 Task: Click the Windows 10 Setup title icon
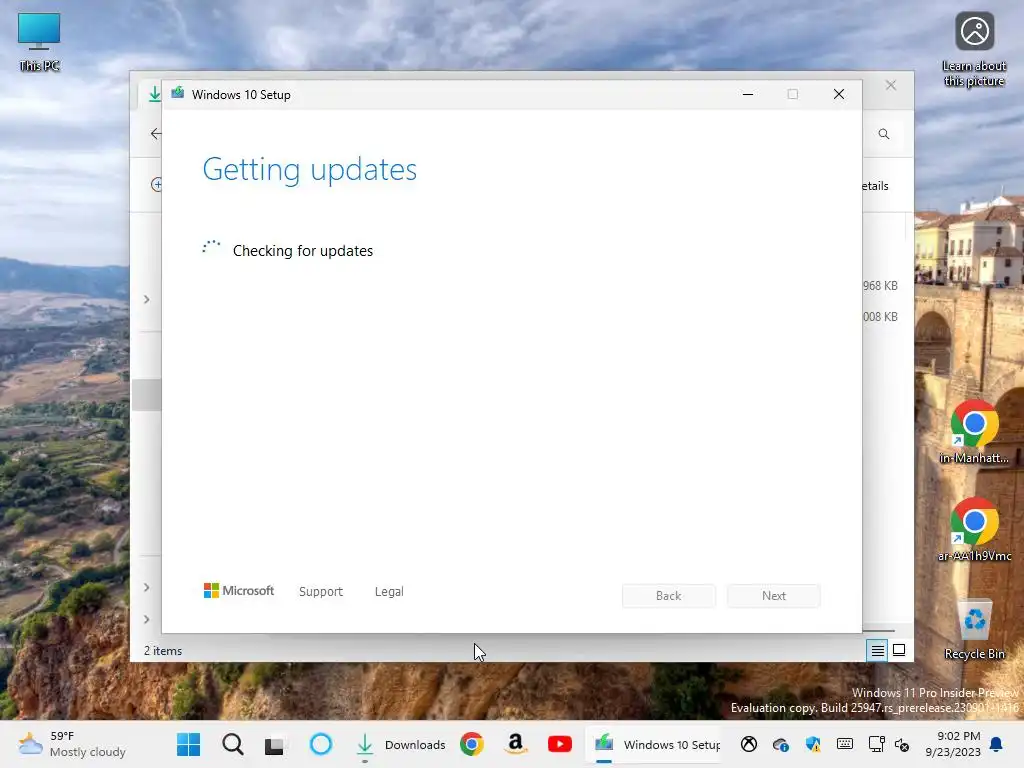tap(178, 94)
